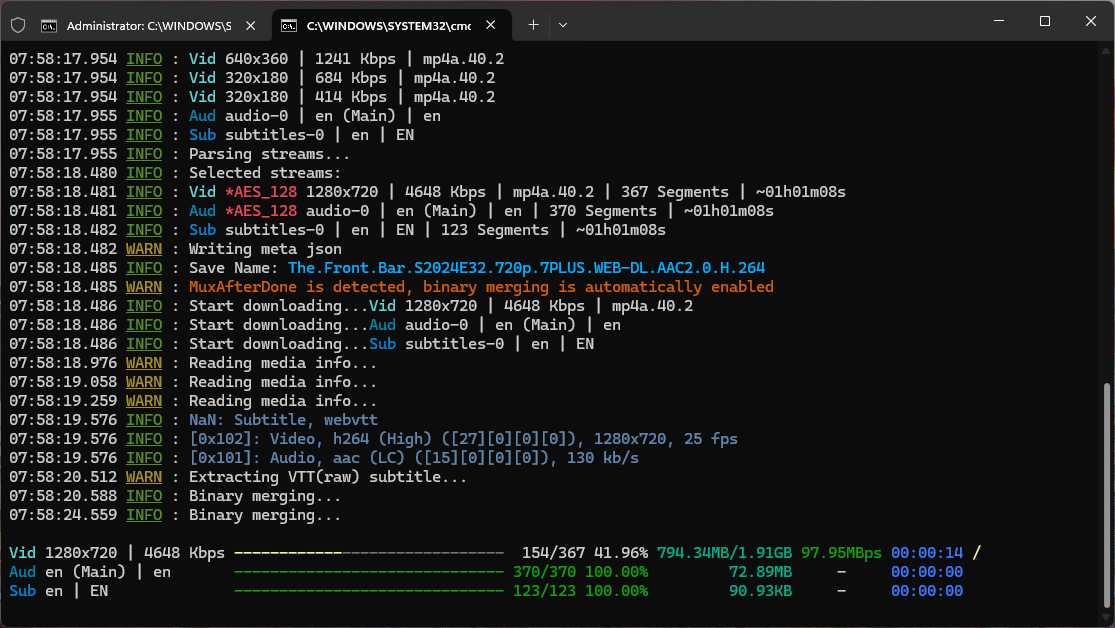Close the terminal window
Viewport: 1115px width, 628px height.
click(x=1091, y=22)
